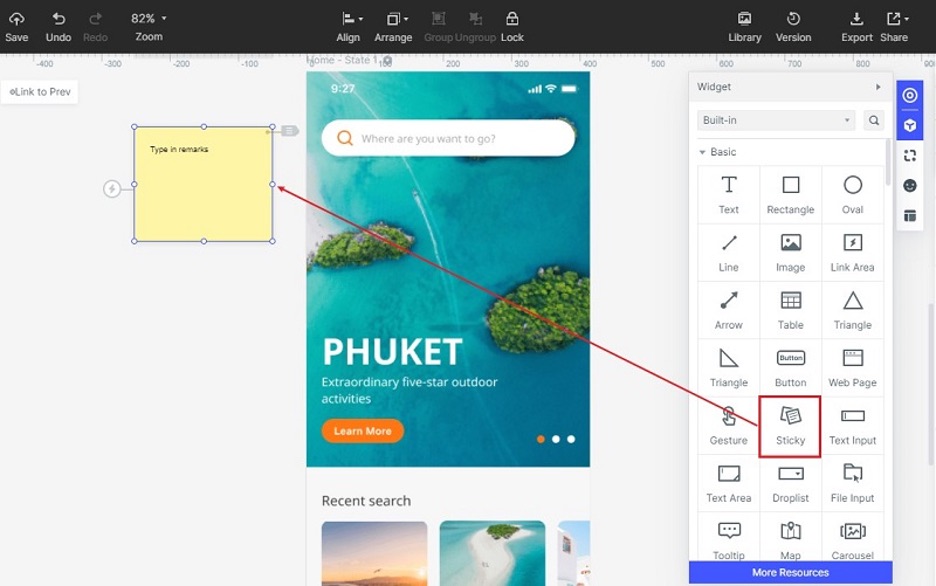Click the Save icon in toolbar
Image resolution: width=936 pixels, height=586 pixels.
[x=16, y=26]
